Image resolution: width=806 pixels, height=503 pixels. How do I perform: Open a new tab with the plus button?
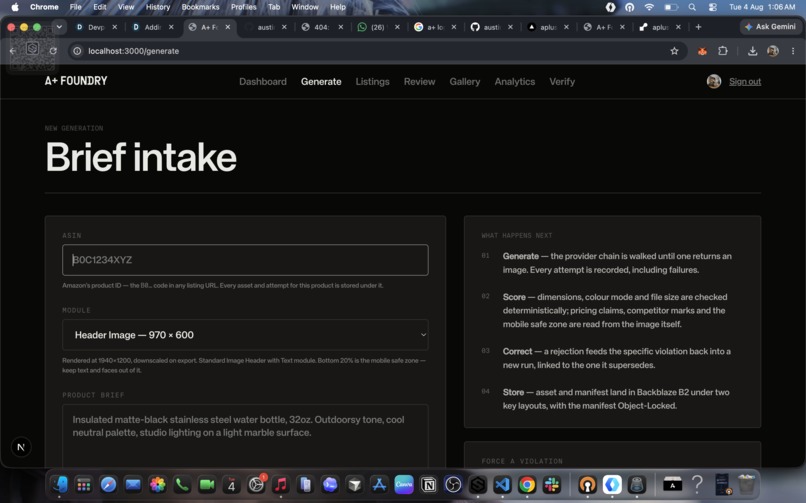coord(698,27)
